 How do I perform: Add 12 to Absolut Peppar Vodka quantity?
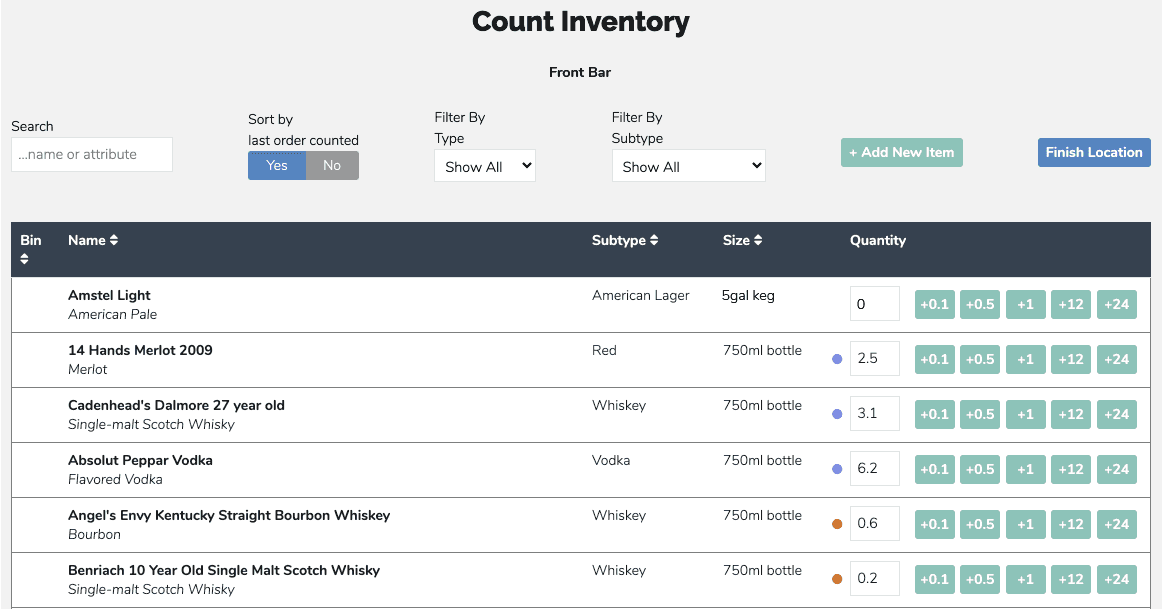click(x=1071, y=469)
